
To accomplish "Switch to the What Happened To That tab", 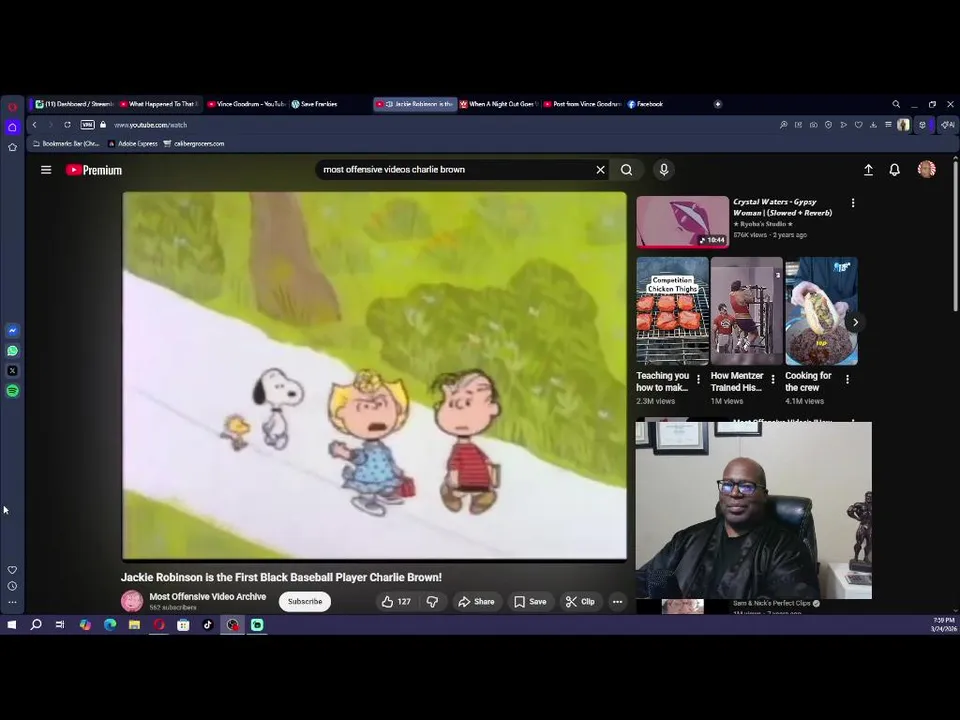I will point(159,104).
